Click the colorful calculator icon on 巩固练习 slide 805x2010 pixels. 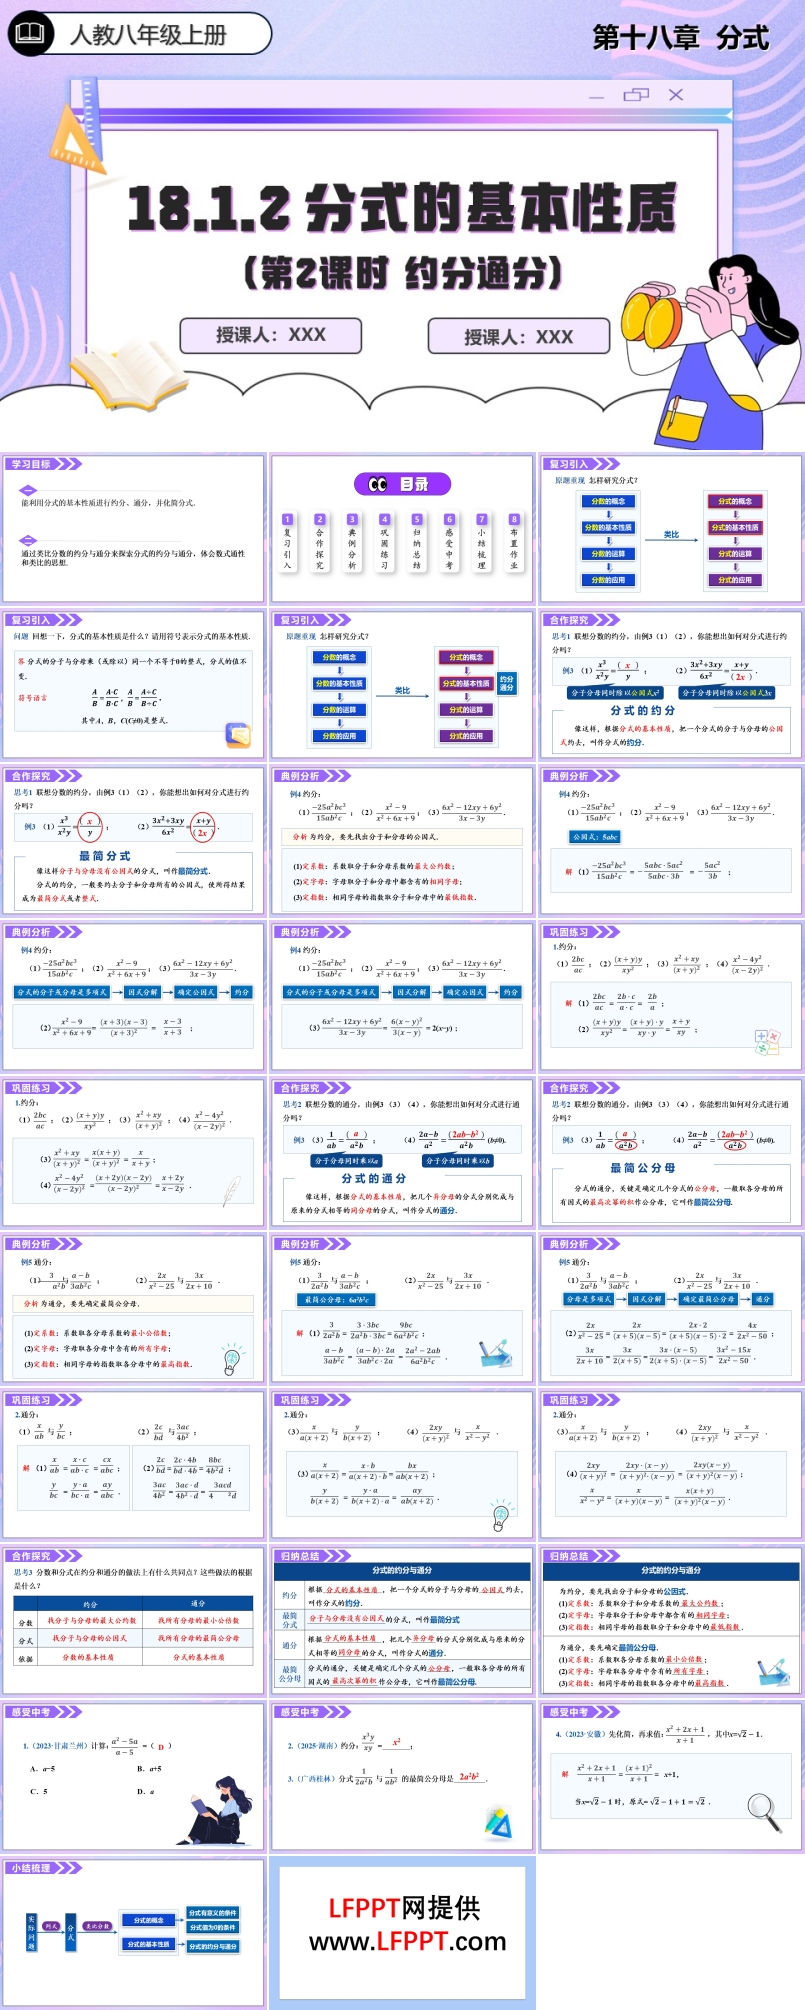pyautogui.click(x=767, y=1043)
